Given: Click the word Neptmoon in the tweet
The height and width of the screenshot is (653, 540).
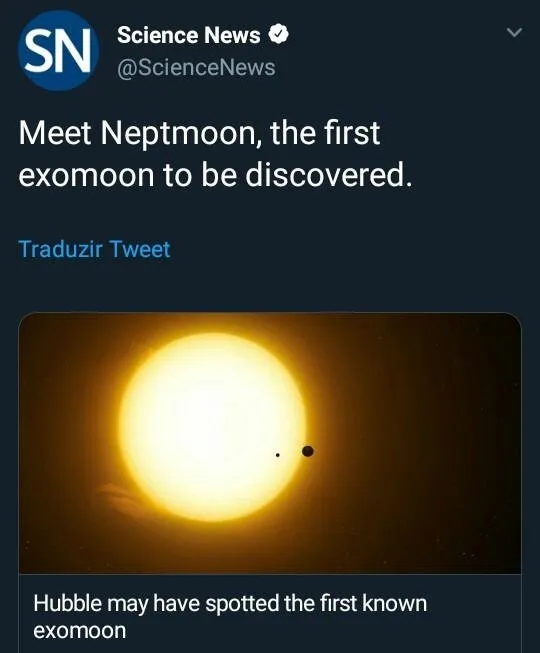Looking at the screenshot, I should [x=182, y=134].
